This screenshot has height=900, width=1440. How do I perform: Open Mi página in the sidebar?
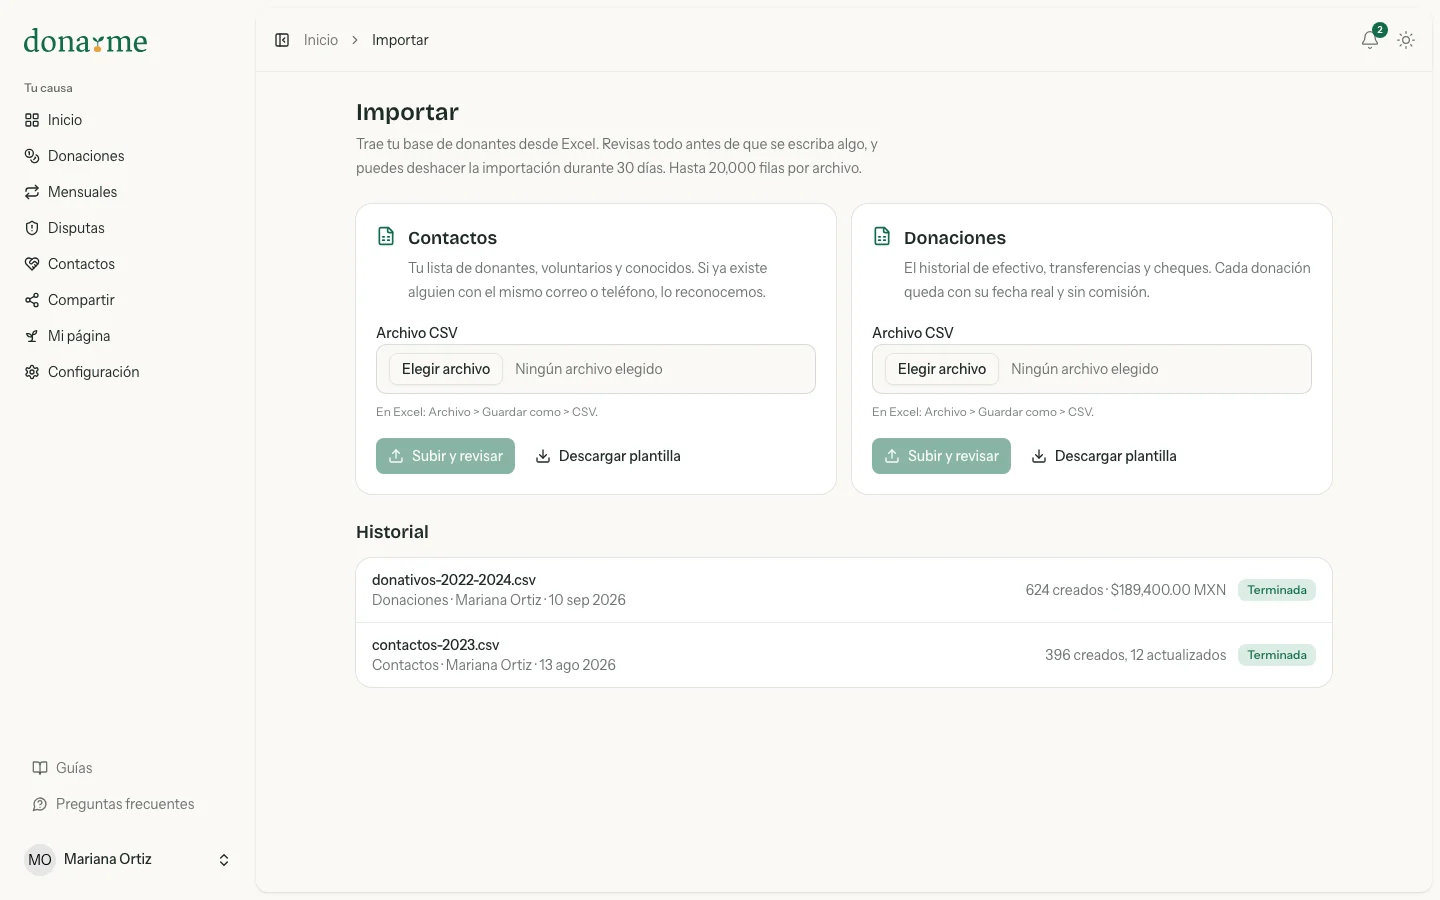coord(127,336)
